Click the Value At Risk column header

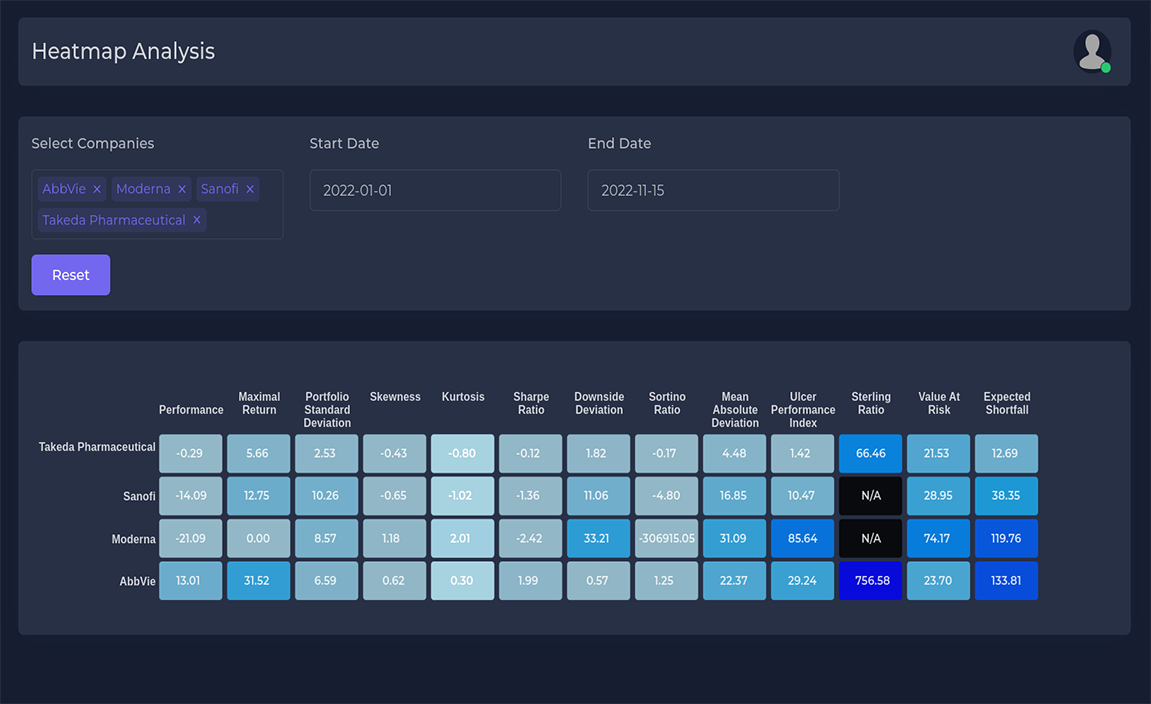938,403
